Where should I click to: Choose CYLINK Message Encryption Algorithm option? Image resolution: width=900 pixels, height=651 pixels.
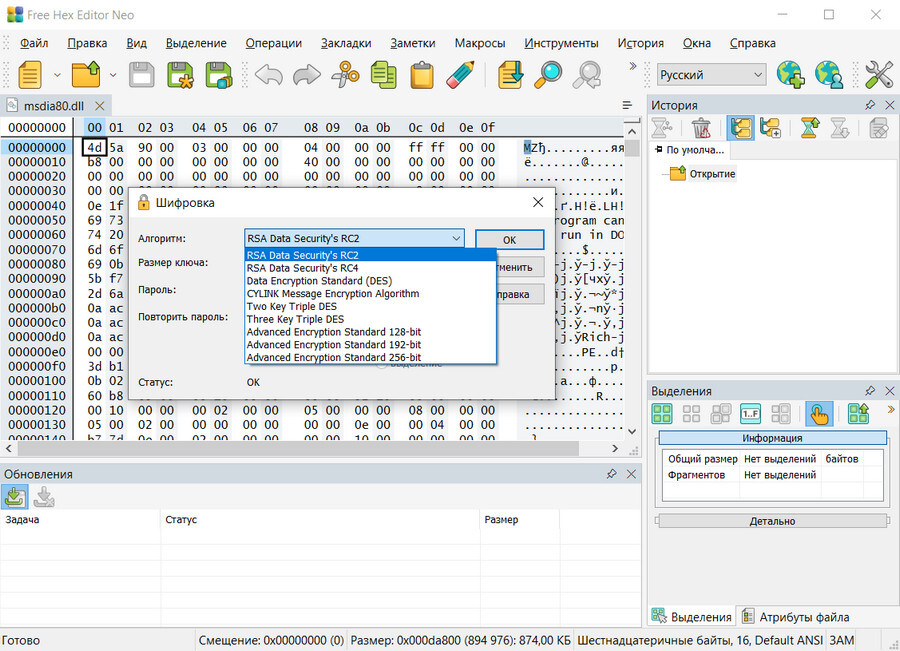(370, 293)
